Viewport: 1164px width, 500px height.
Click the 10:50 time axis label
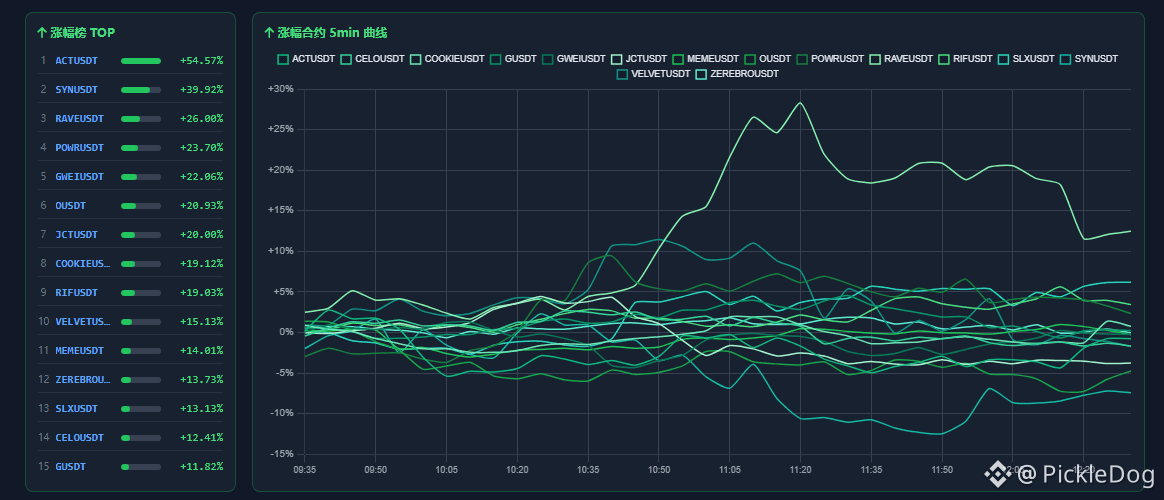[x=658, y=470]
